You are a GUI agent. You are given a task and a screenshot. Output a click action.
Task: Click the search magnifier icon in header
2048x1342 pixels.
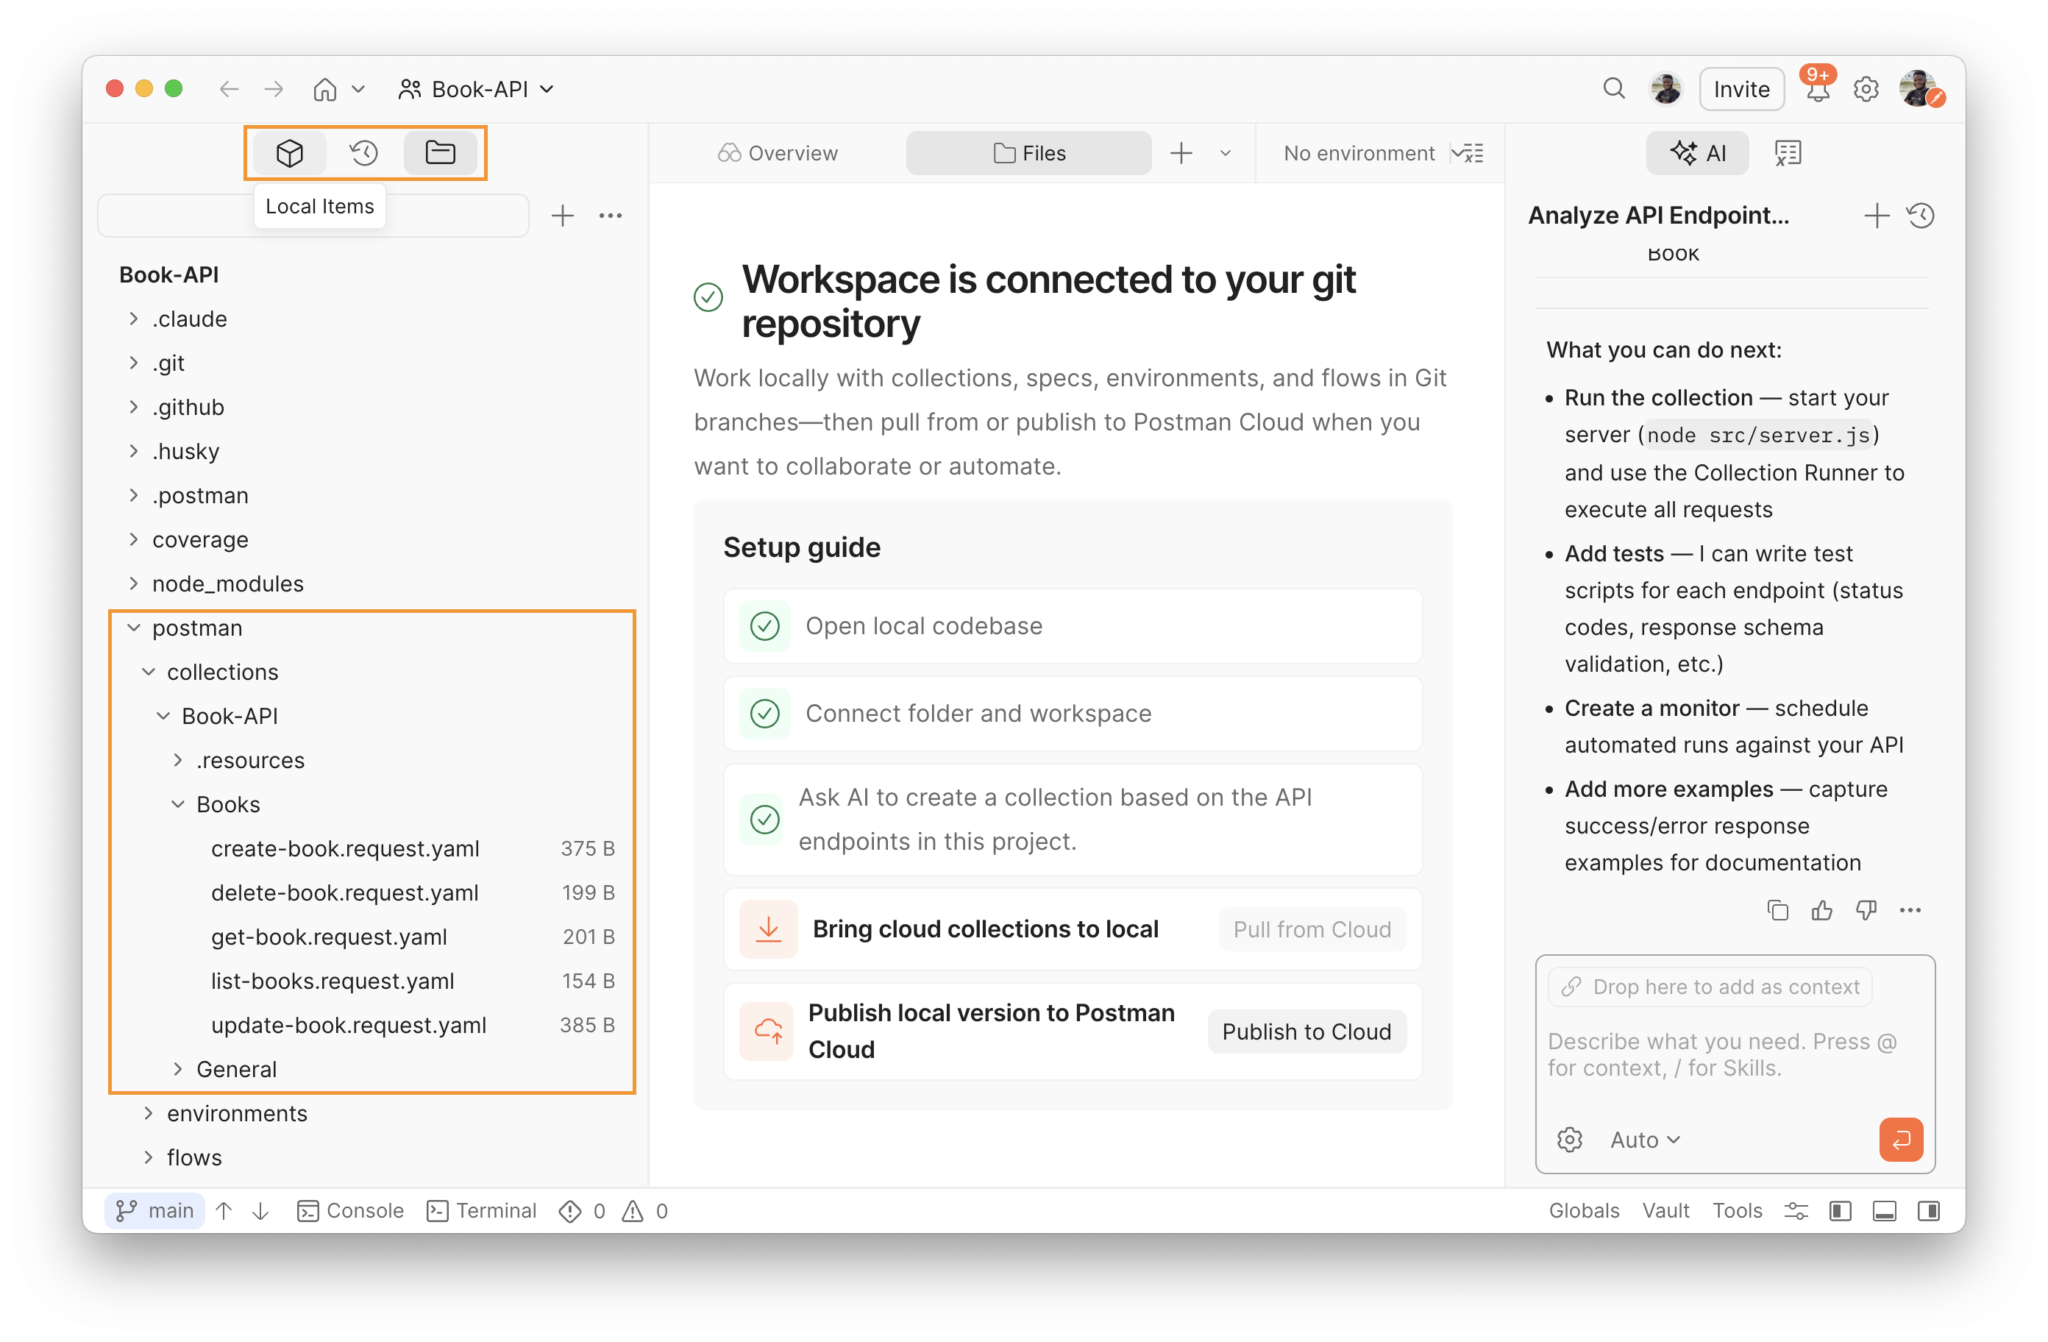[1613, 89]
